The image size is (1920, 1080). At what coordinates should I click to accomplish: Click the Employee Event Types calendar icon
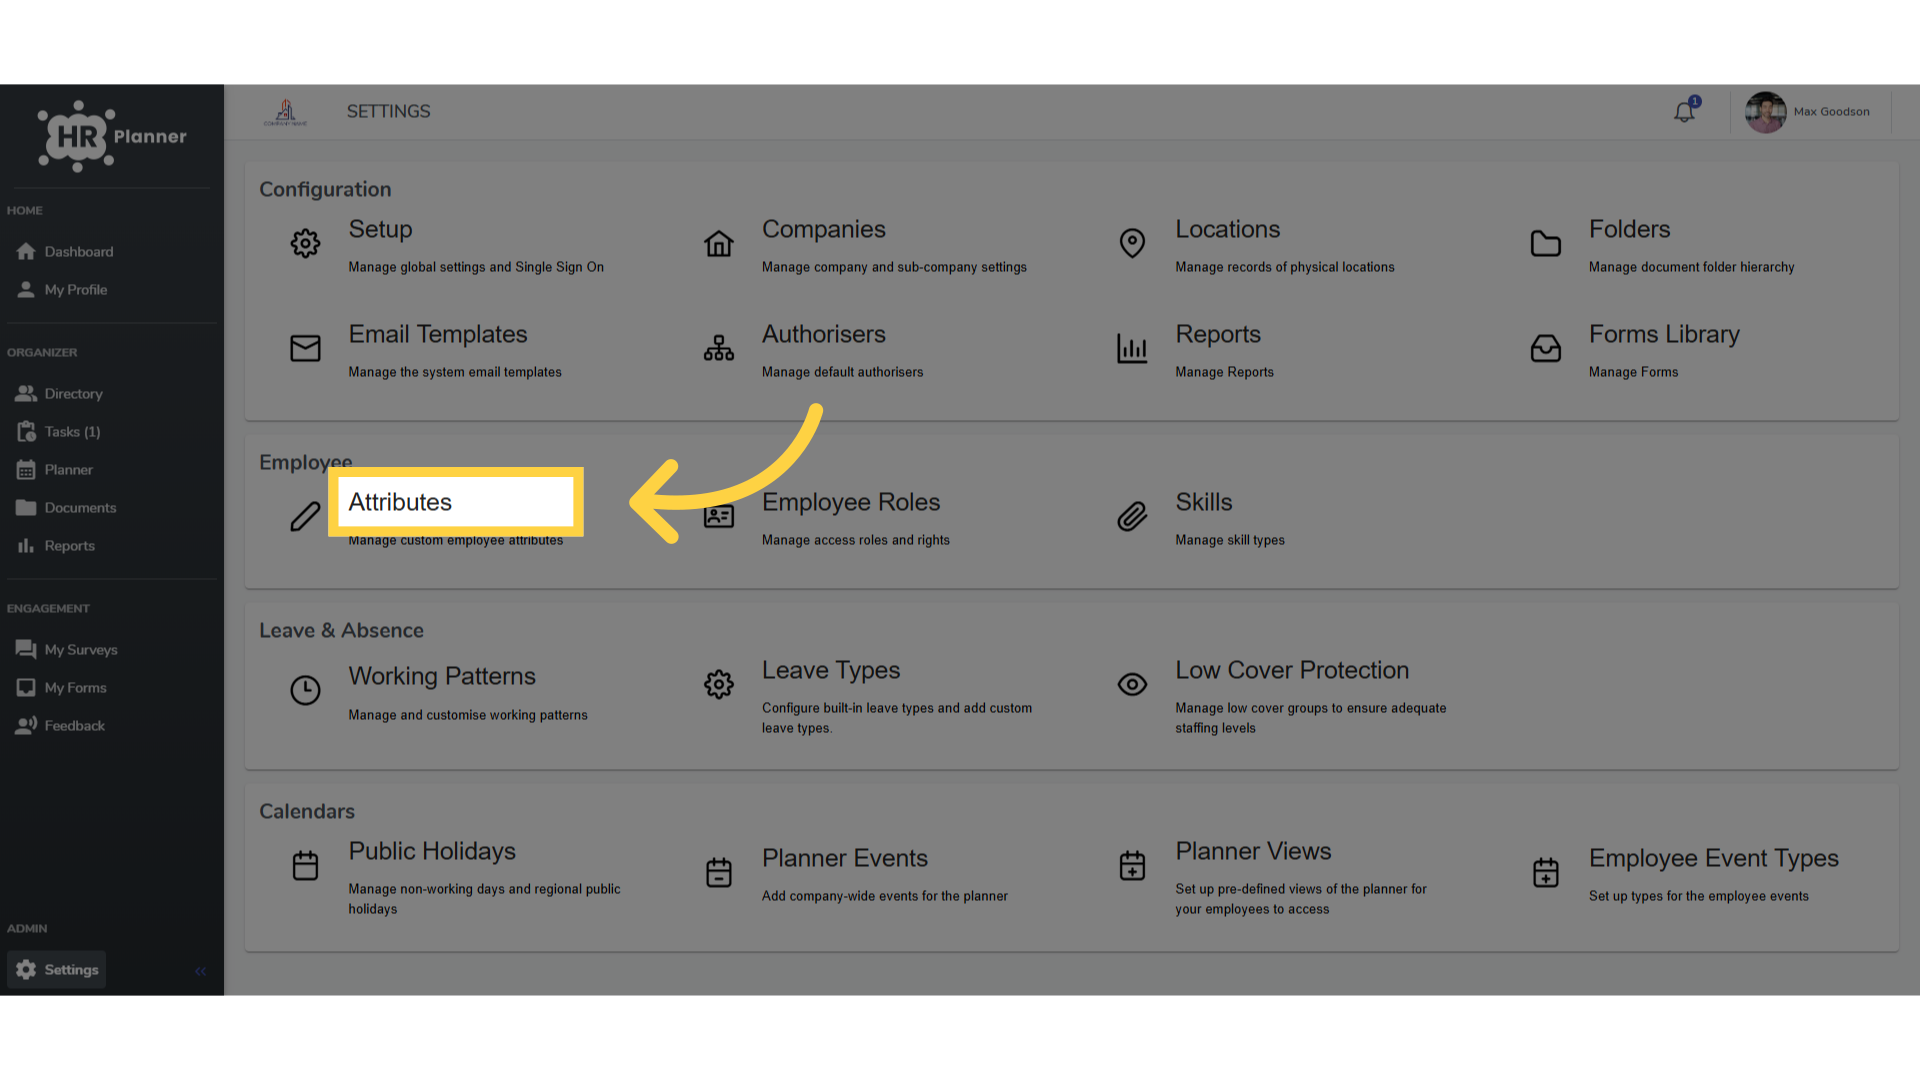tap(1545, 872)
